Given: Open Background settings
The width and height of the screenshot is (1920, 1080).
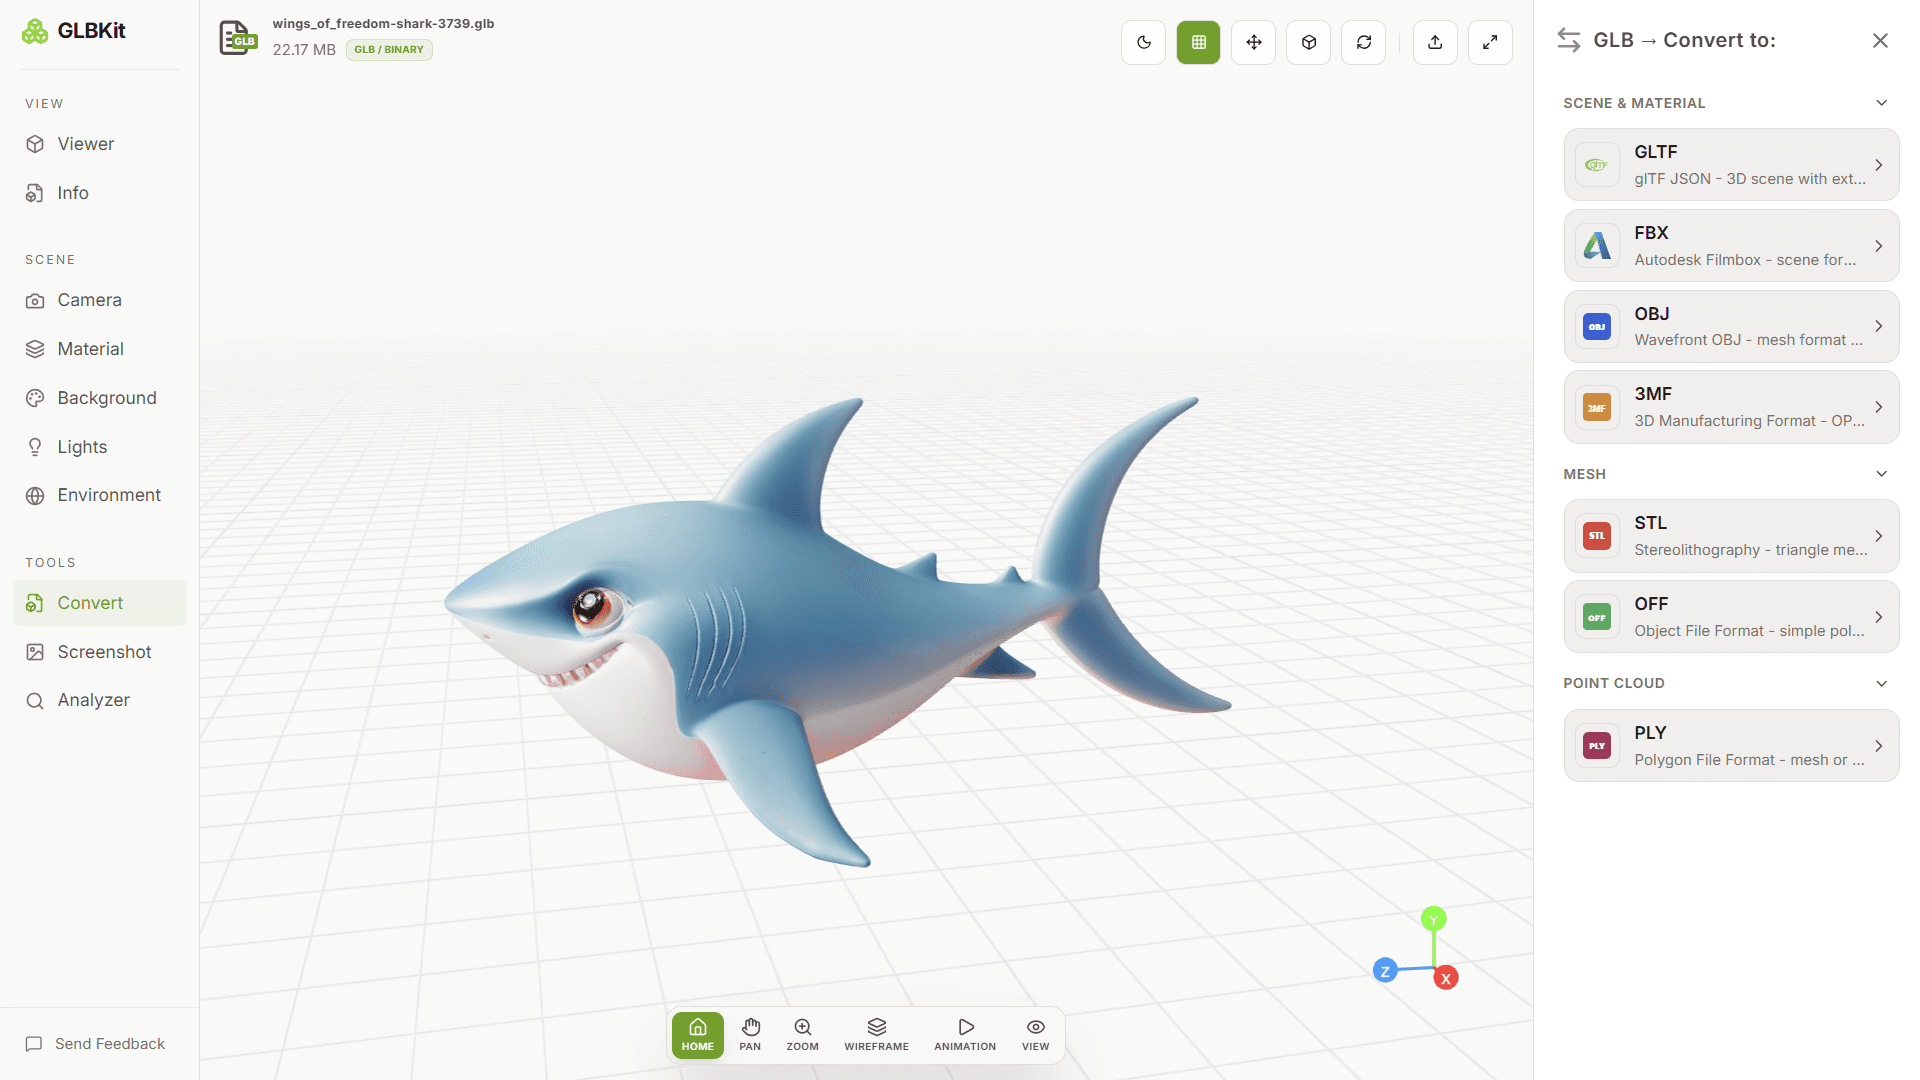Looking at the screenshot, I should [100, 398].
